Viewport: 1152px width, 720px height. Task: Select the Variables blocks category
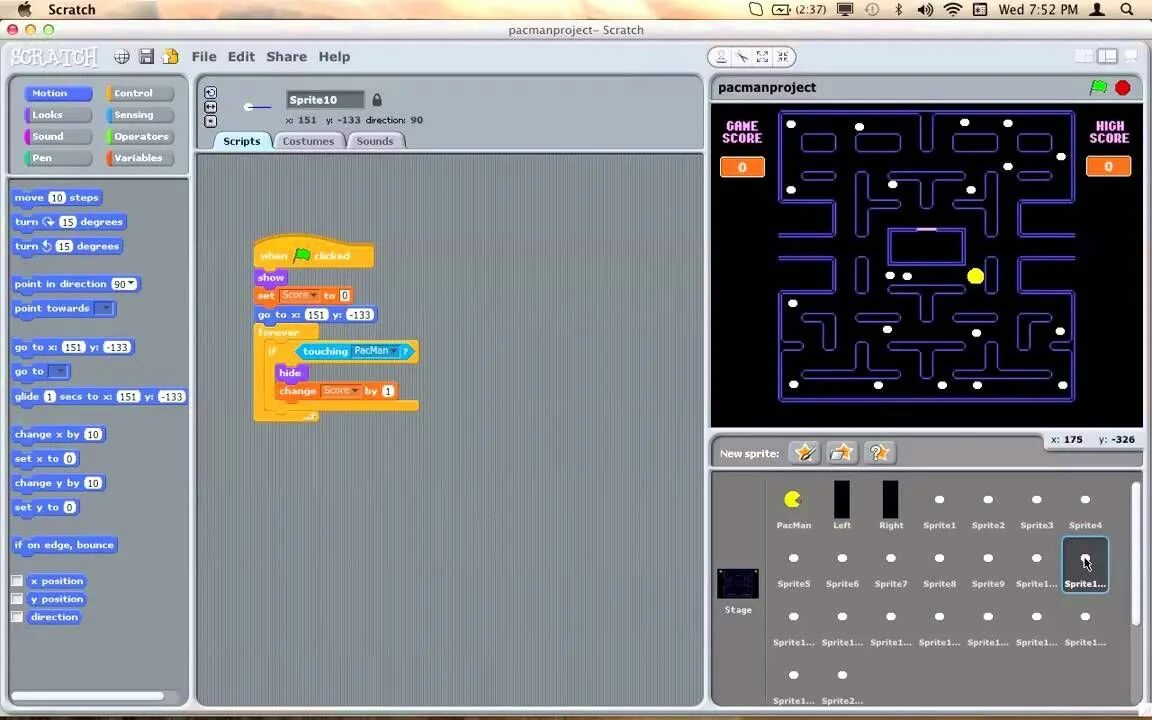140,158
